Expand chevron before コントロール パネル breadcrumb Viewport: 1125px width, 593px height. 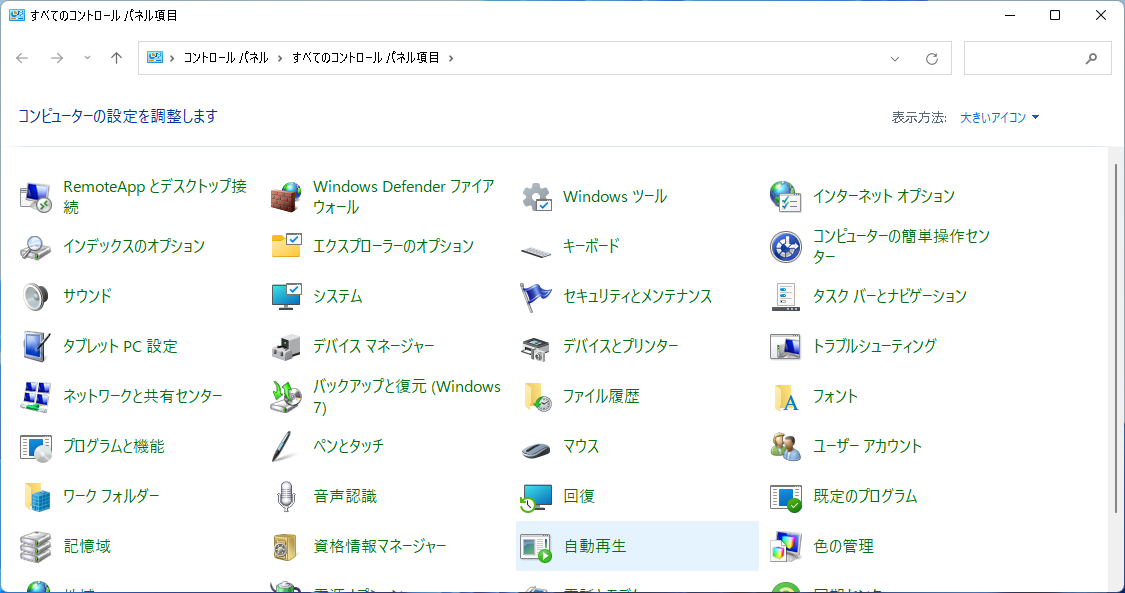172,58
